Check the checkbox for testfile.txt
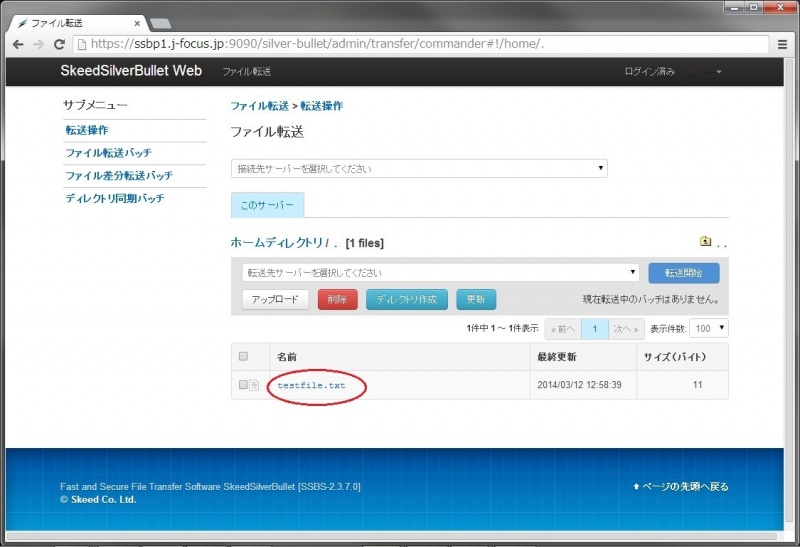Image resolution: width=800 pixels, height=547 pixels. (x=243, y=385)
